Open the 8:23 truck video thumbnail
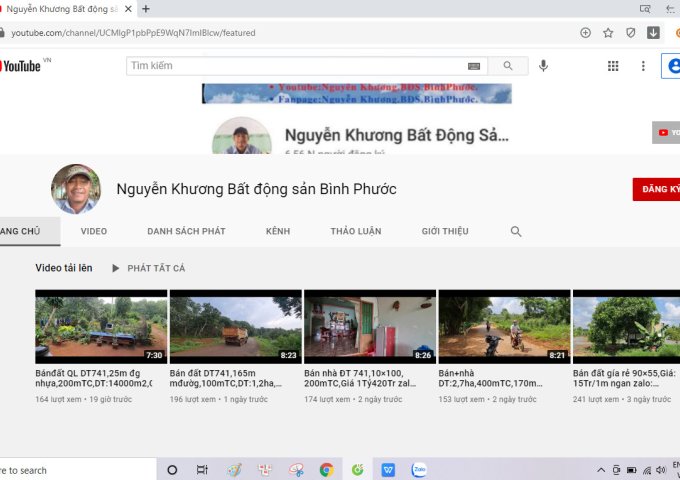The height and width of the screenshot is (480, 680). 235,327
